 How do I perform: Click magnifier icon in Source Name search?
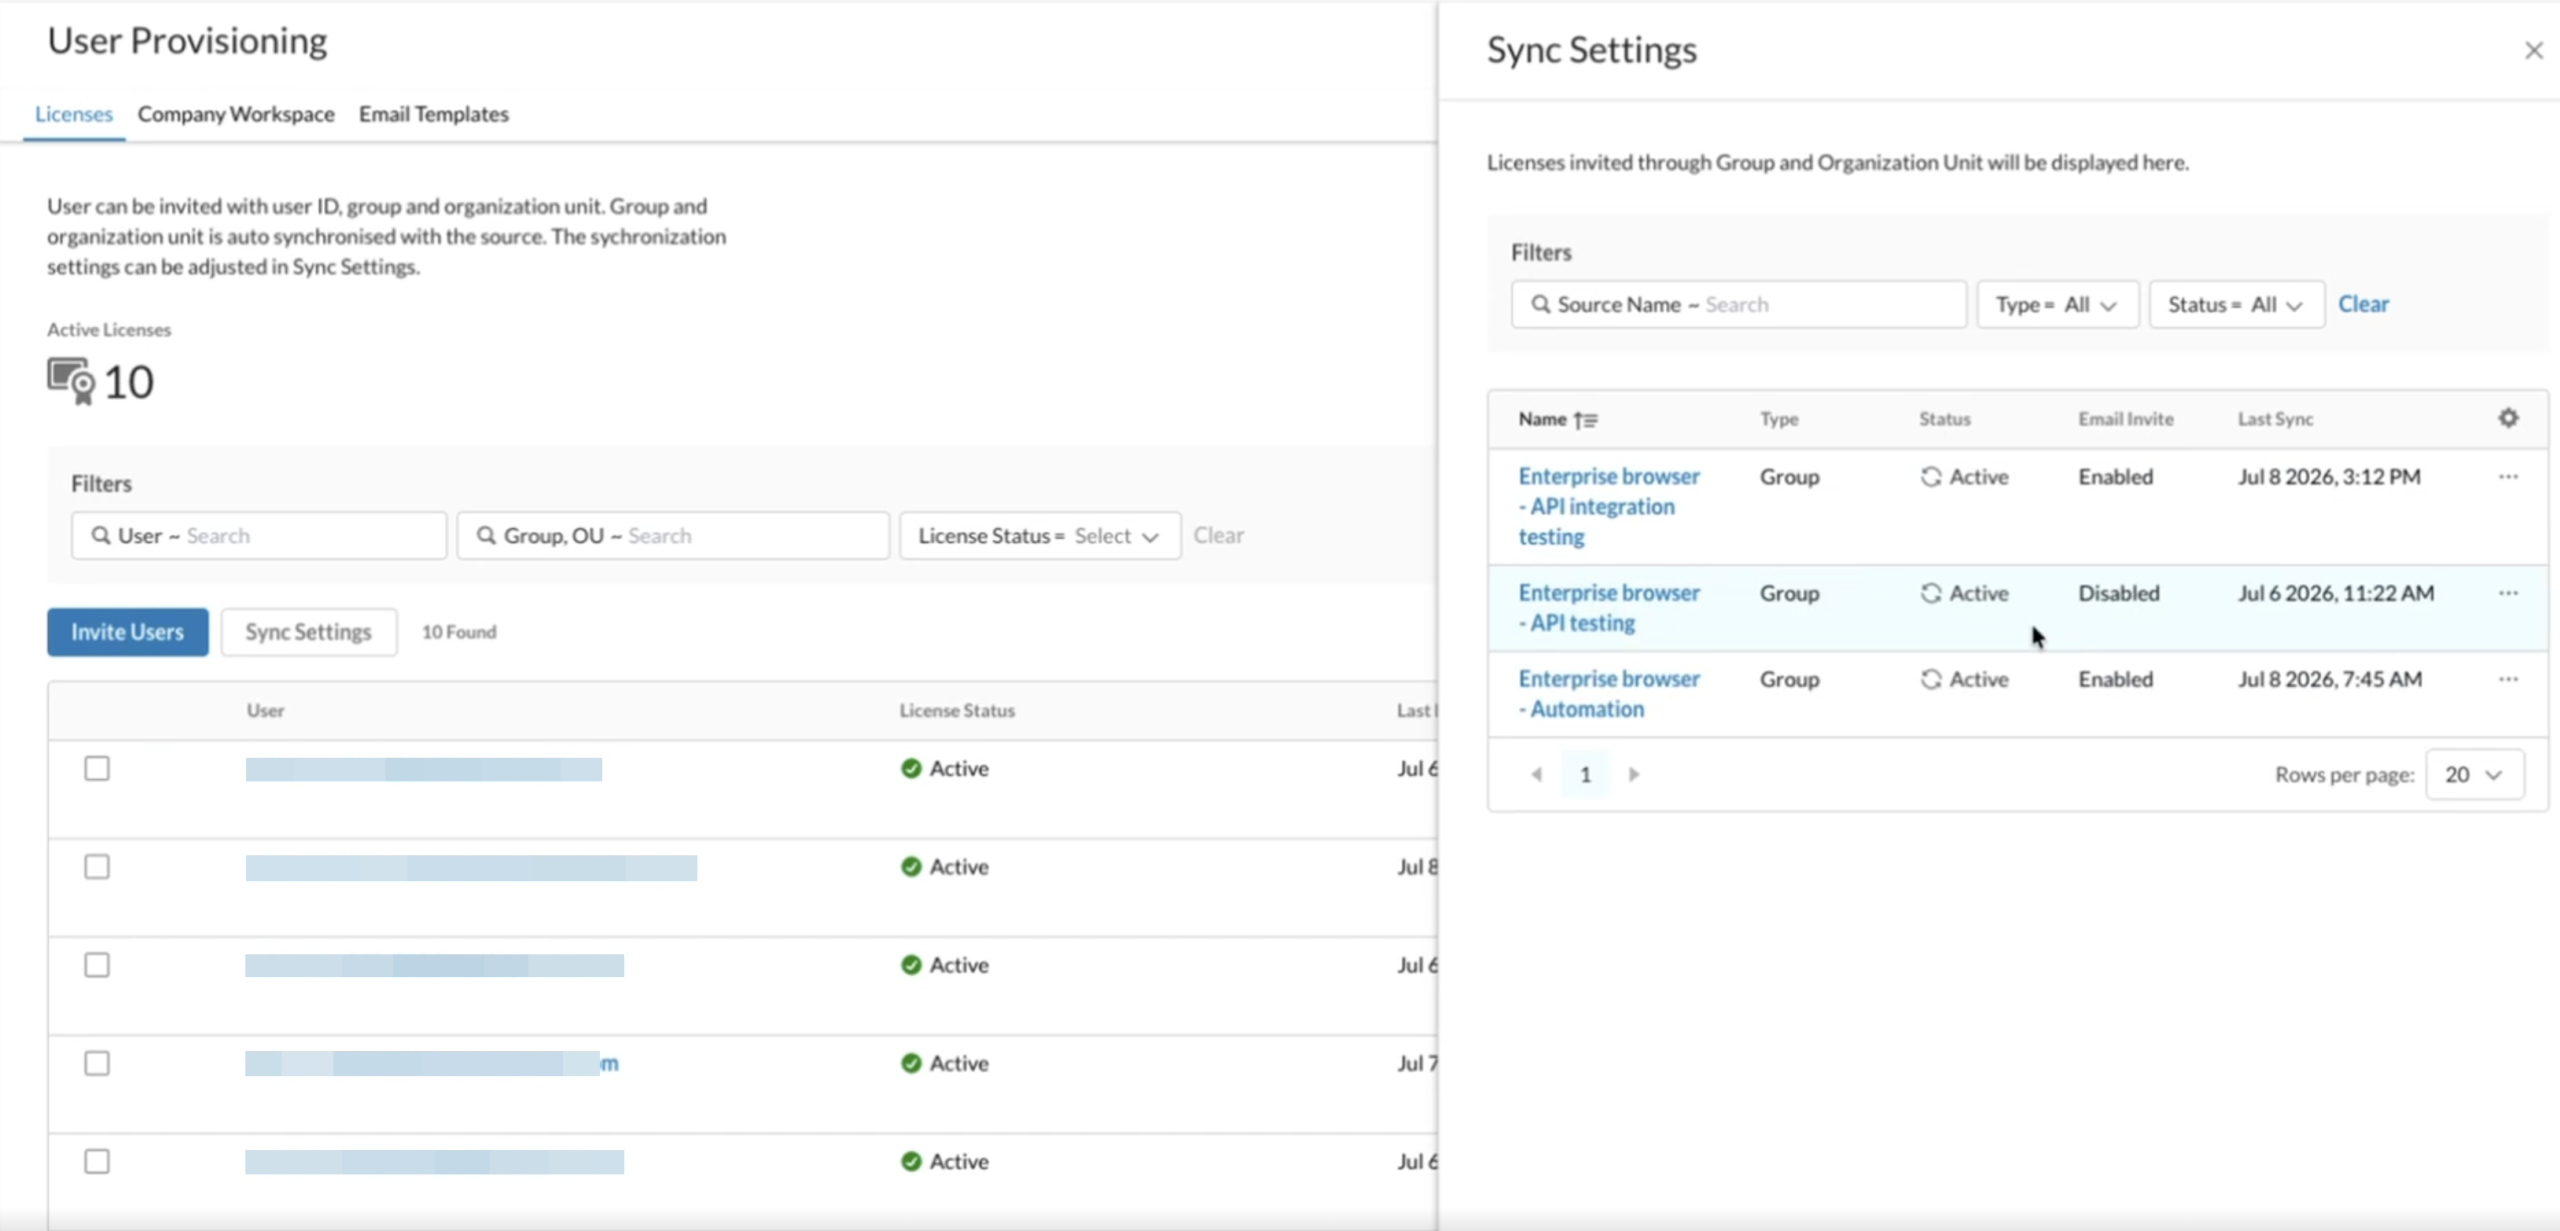[1541, 304]
